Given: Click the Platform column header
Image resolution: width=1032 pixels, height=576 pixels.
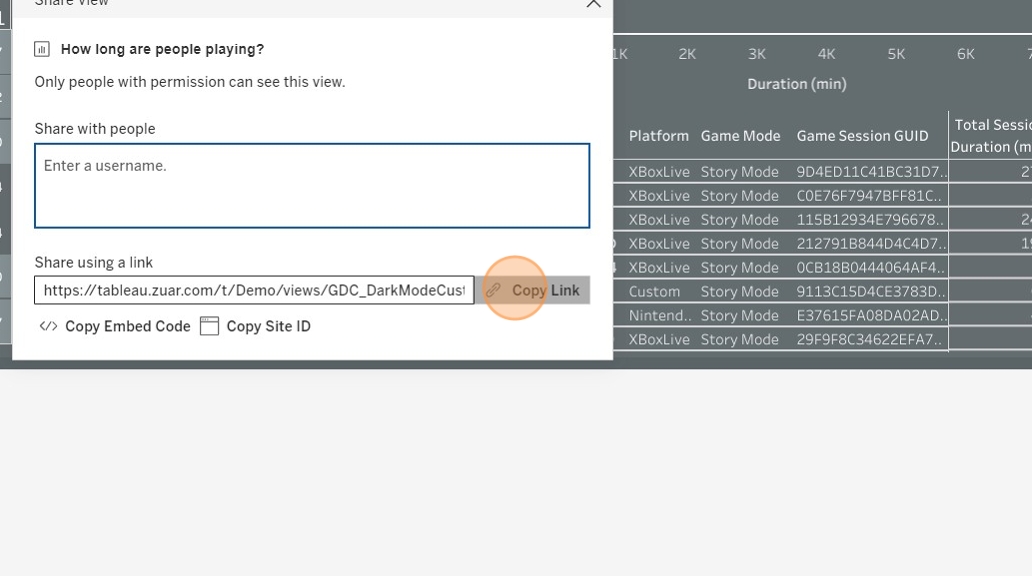Looking at the screenshot, I should pyautogui.click(x=658, y=136).
